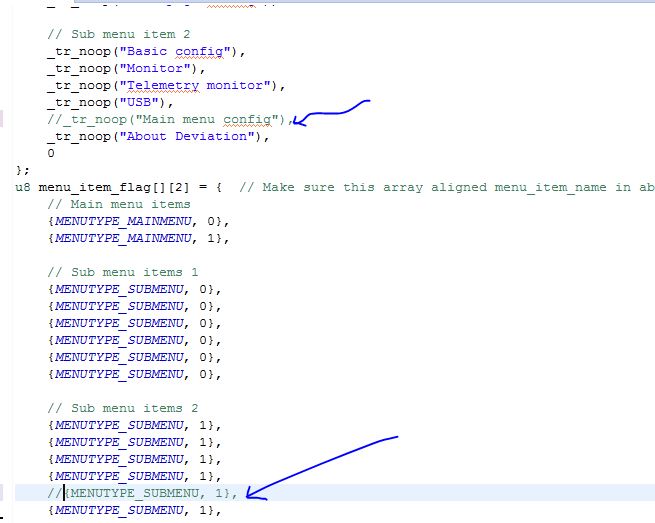Image resolution: width=655 pixels, height=523 pixels.
Task: Click the commented-out //{MENUTYPE_SUBMENU, 1} highlighted line
Action: click(x=142, y=493)
